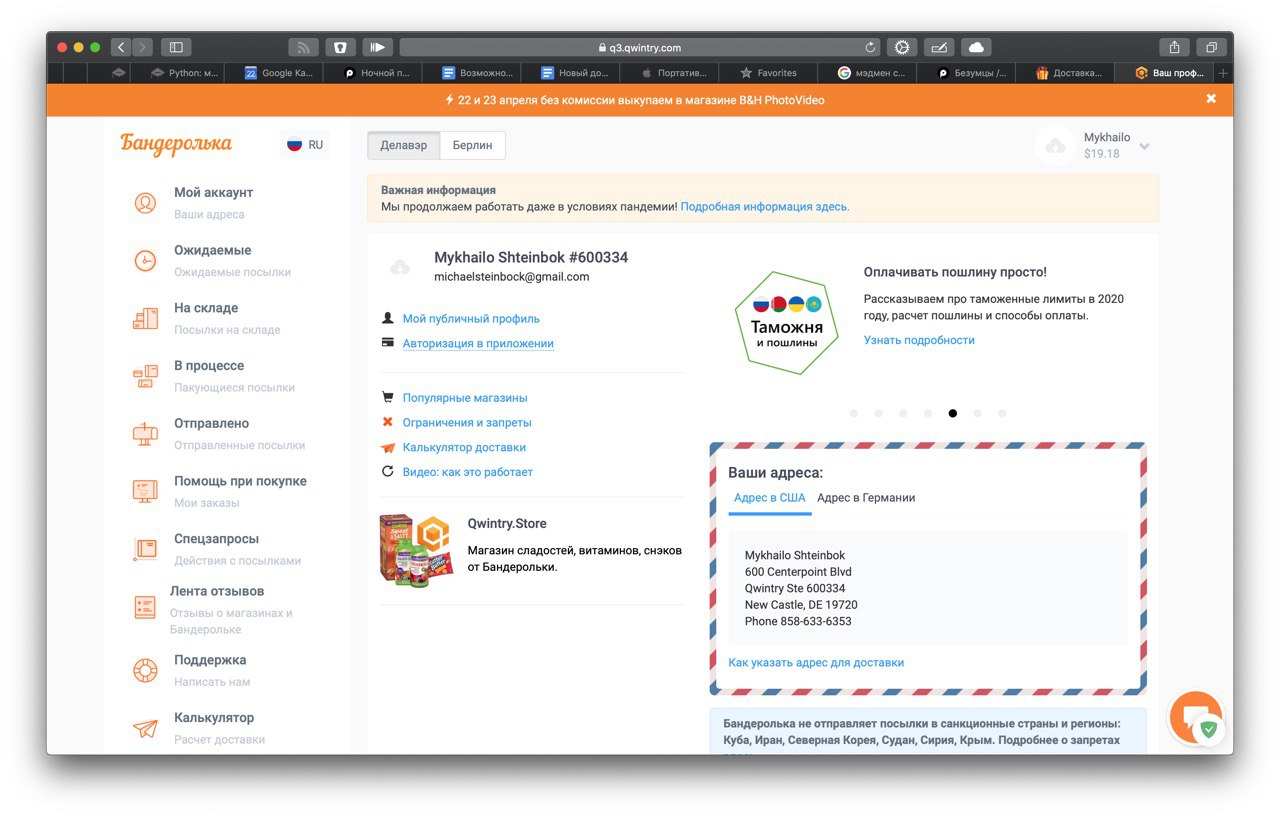Open the В процессе packing icon
Viewport: 1280px width, 816px height.
coord(145,376)
